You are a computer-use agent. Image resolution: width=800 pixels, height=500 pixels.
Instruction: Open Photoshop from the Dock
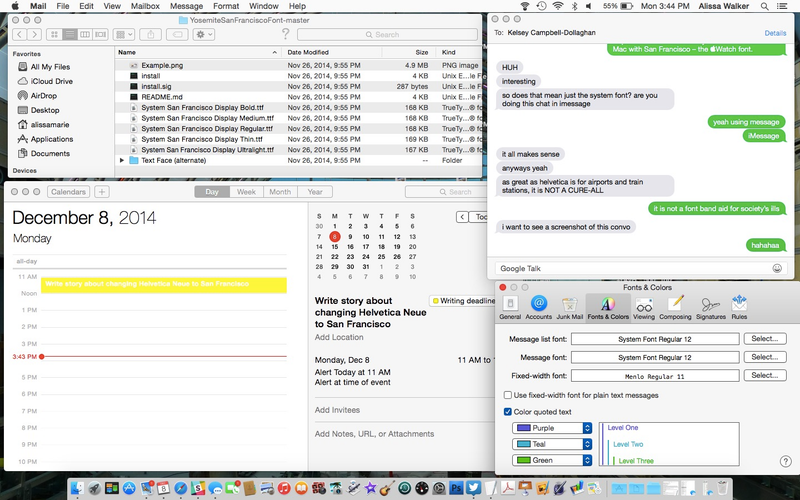click(x=456, y=488)
